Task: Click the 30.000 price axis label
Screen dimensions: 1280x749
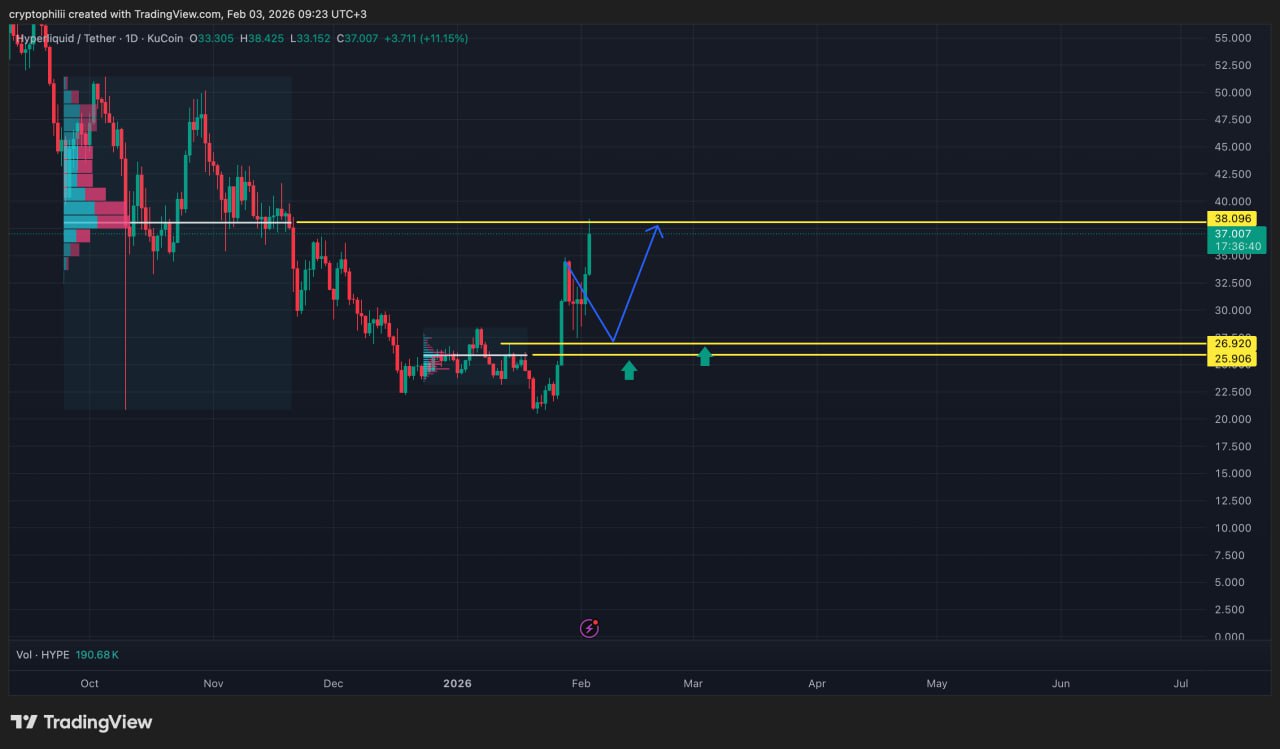Action: coord(1233,310)
